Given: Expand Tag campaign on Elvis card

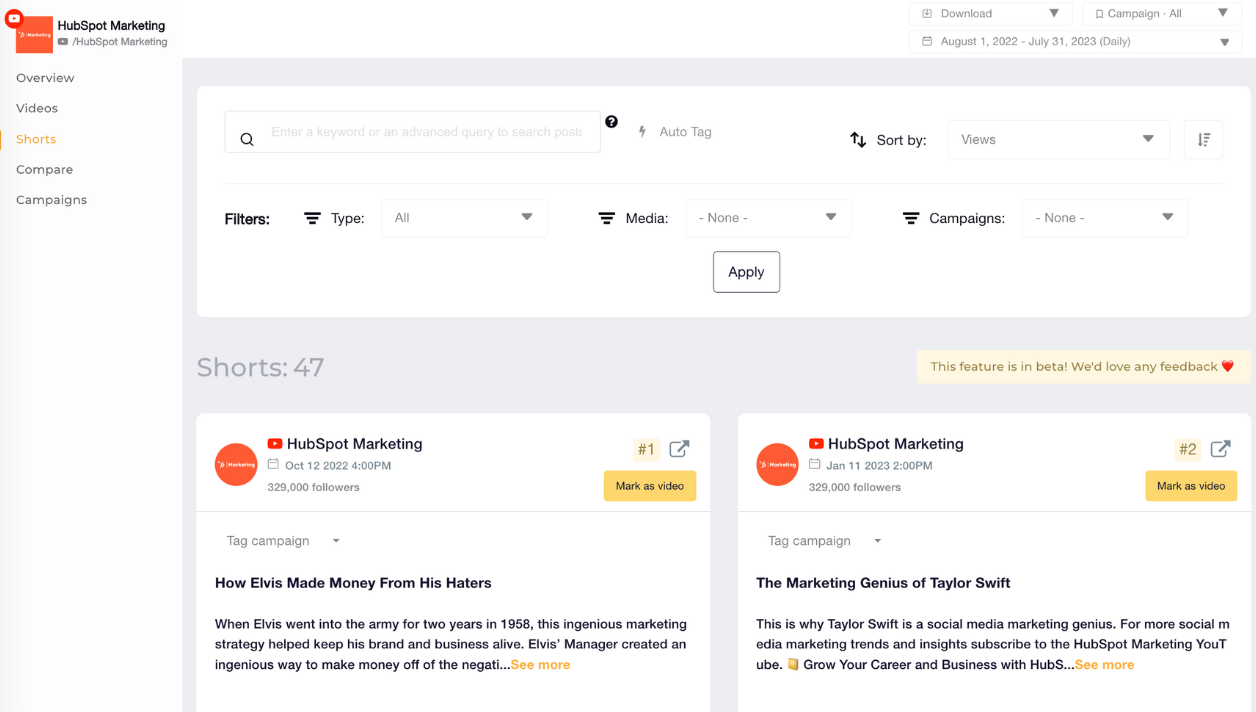Looking at the screenshot, I should [x=284, y=541].
